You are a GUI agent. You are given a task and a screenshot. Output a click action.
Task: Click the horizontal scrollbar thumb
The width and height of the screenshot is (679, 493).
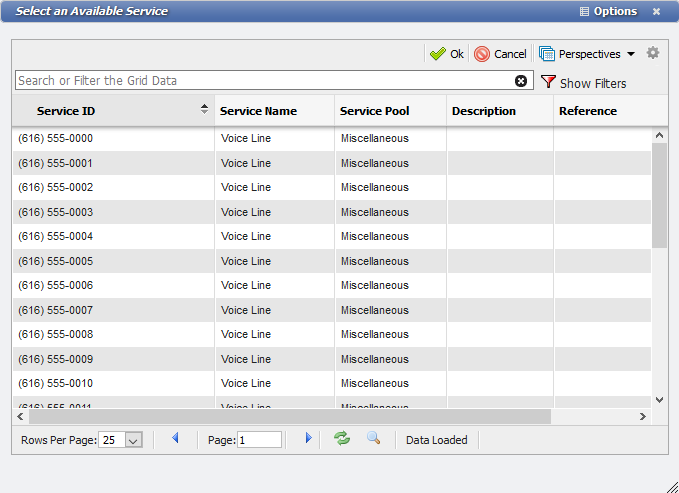point(285,416)
